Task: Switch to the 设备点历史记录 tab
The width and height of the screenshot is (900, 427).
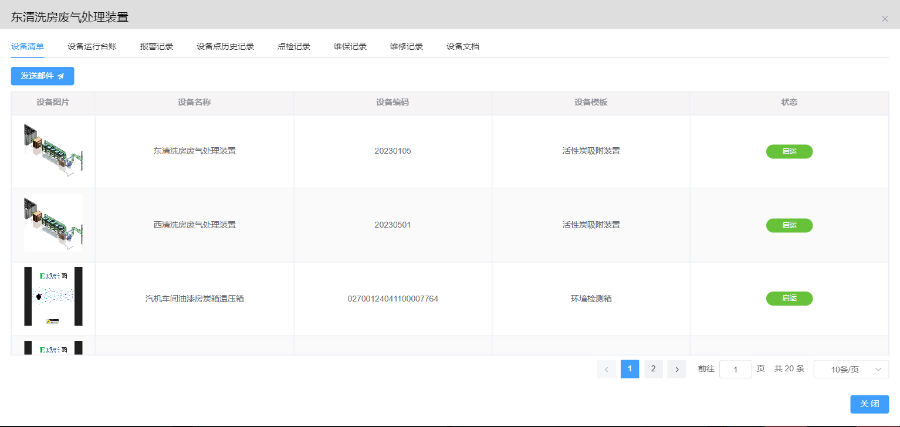Action: [225, 46]
